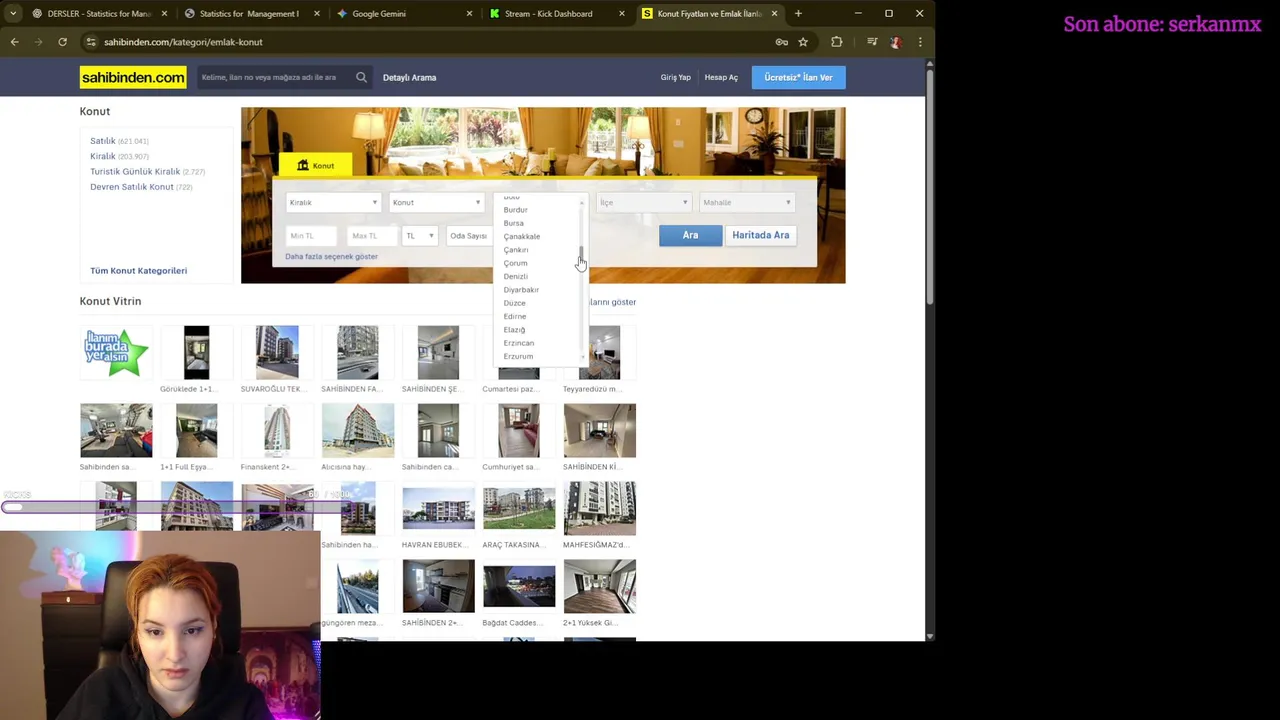This screenshot has width=1280, height=720.
Task: Select the Konut tab with house icon
Action: [316, 165]
